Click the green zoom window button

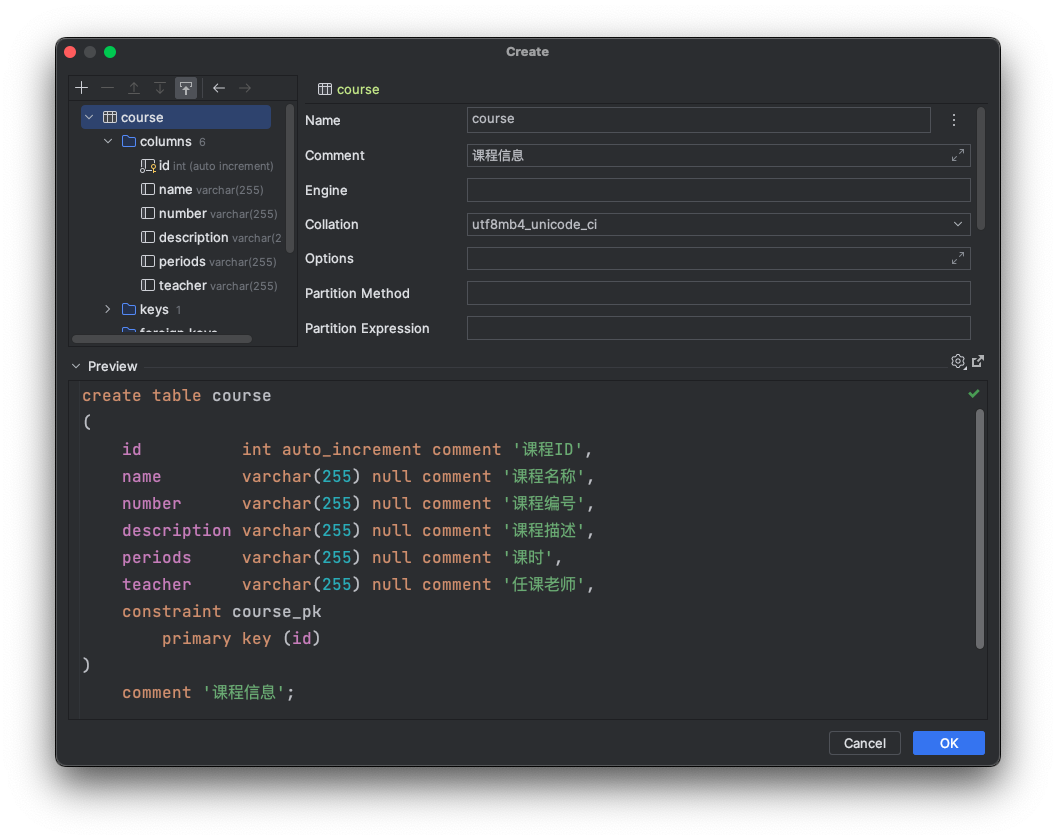(110, 52)
